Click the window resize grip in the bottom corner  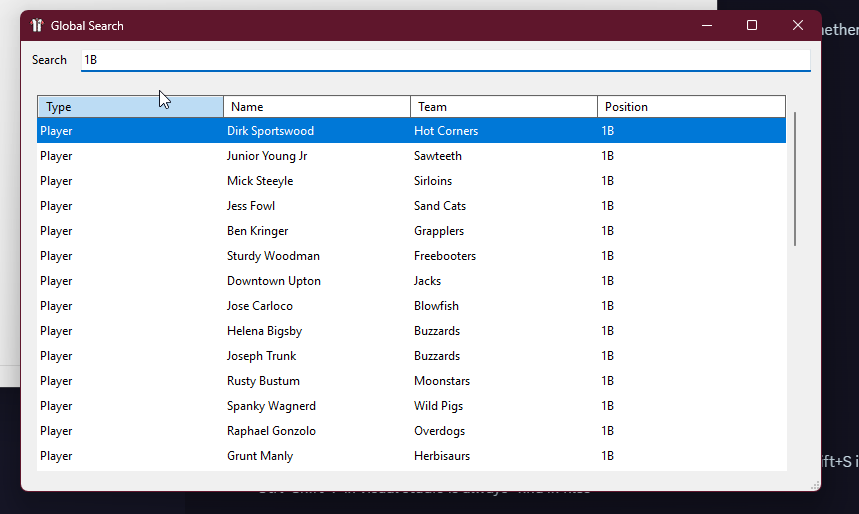[815, 486]
